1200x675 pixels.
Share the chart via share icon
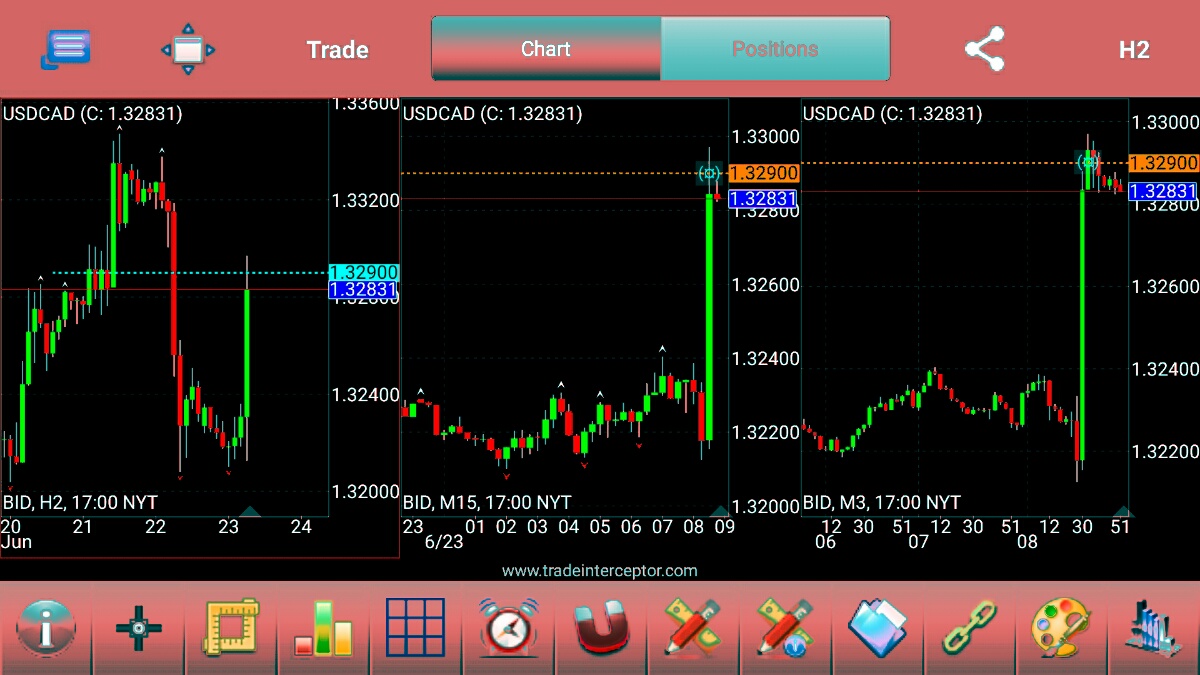(984, 49)
